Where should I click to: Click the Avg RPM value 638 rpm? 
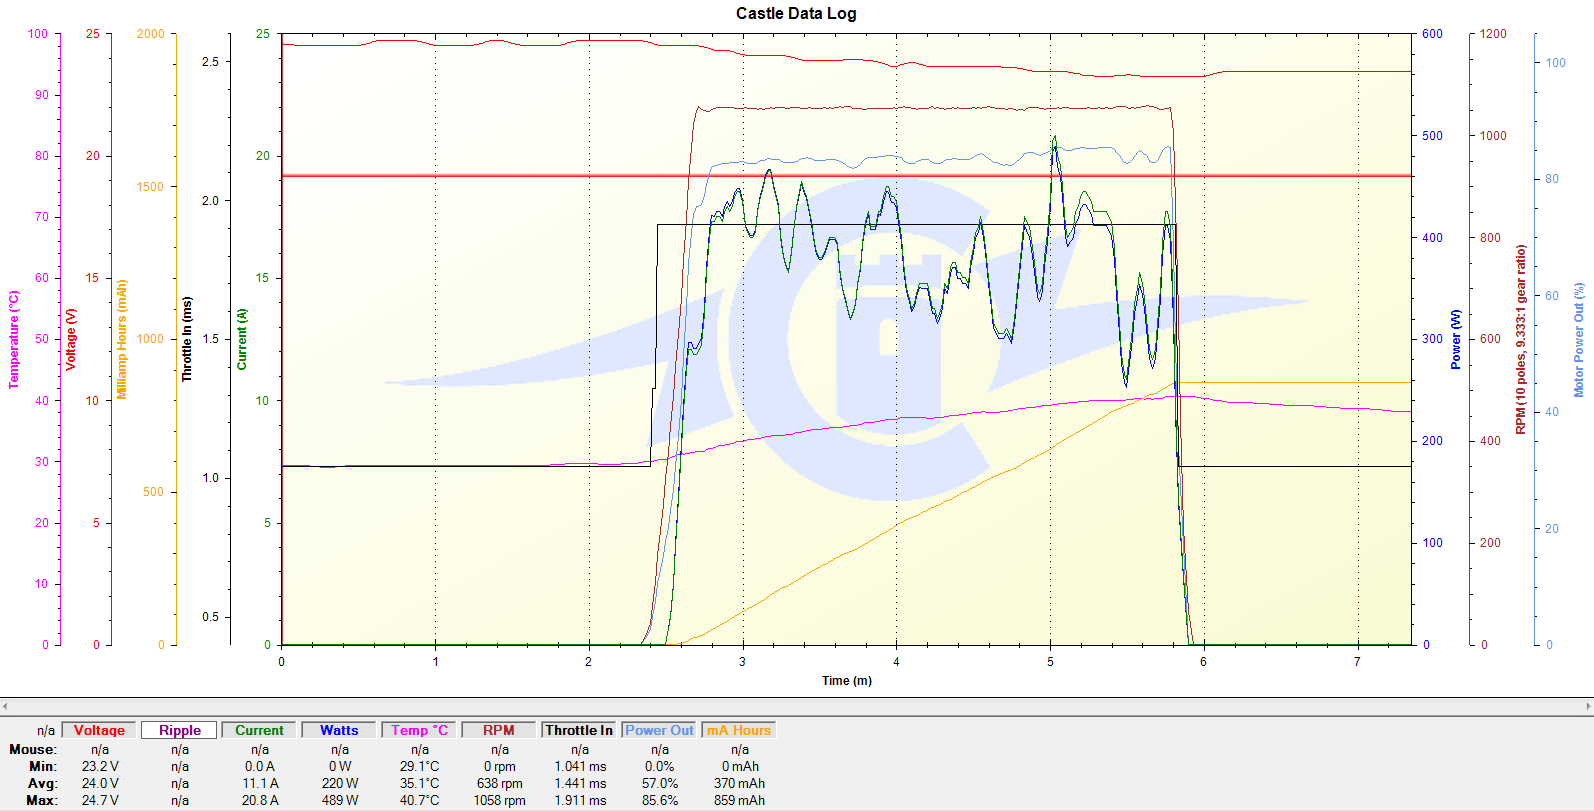tap(500, 783)
